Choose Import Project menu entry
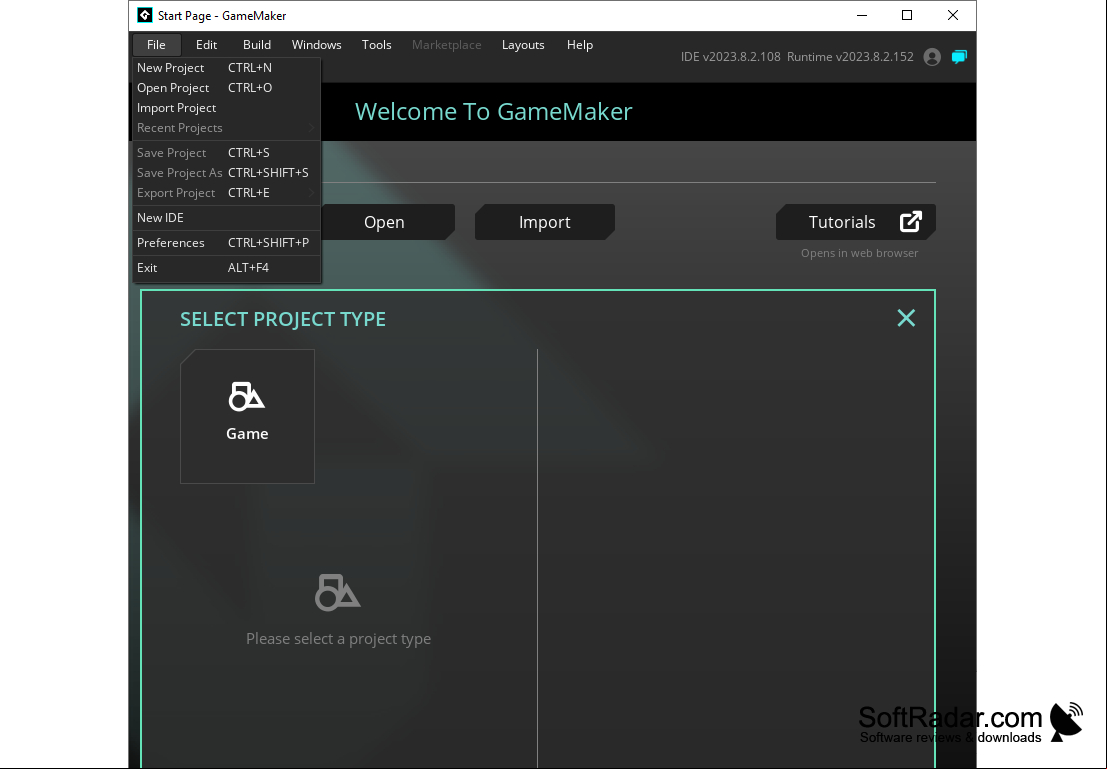The image size is (1107, 769). 227,107
